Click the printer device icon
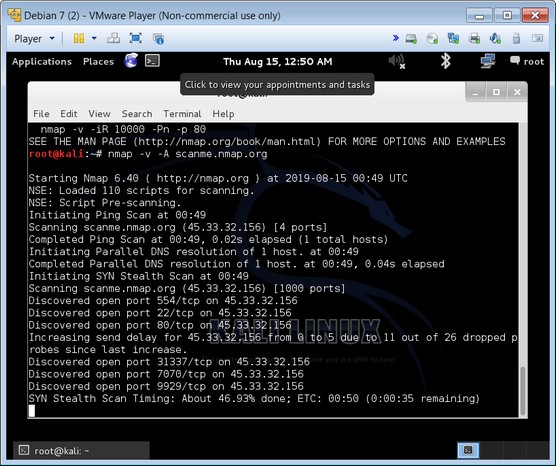Viewport: 556px width, 466px height. coord(474,38)
